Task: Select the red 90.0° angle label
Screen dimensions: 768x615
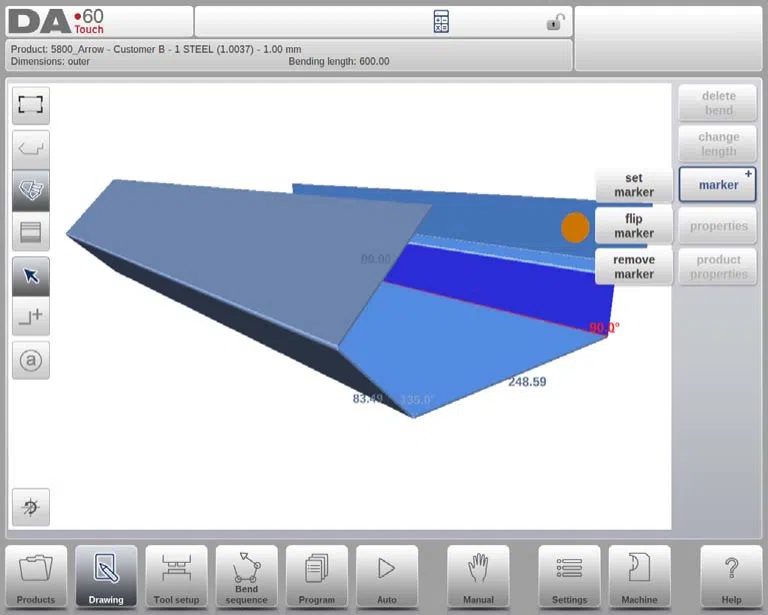Action: pos(604,327)
